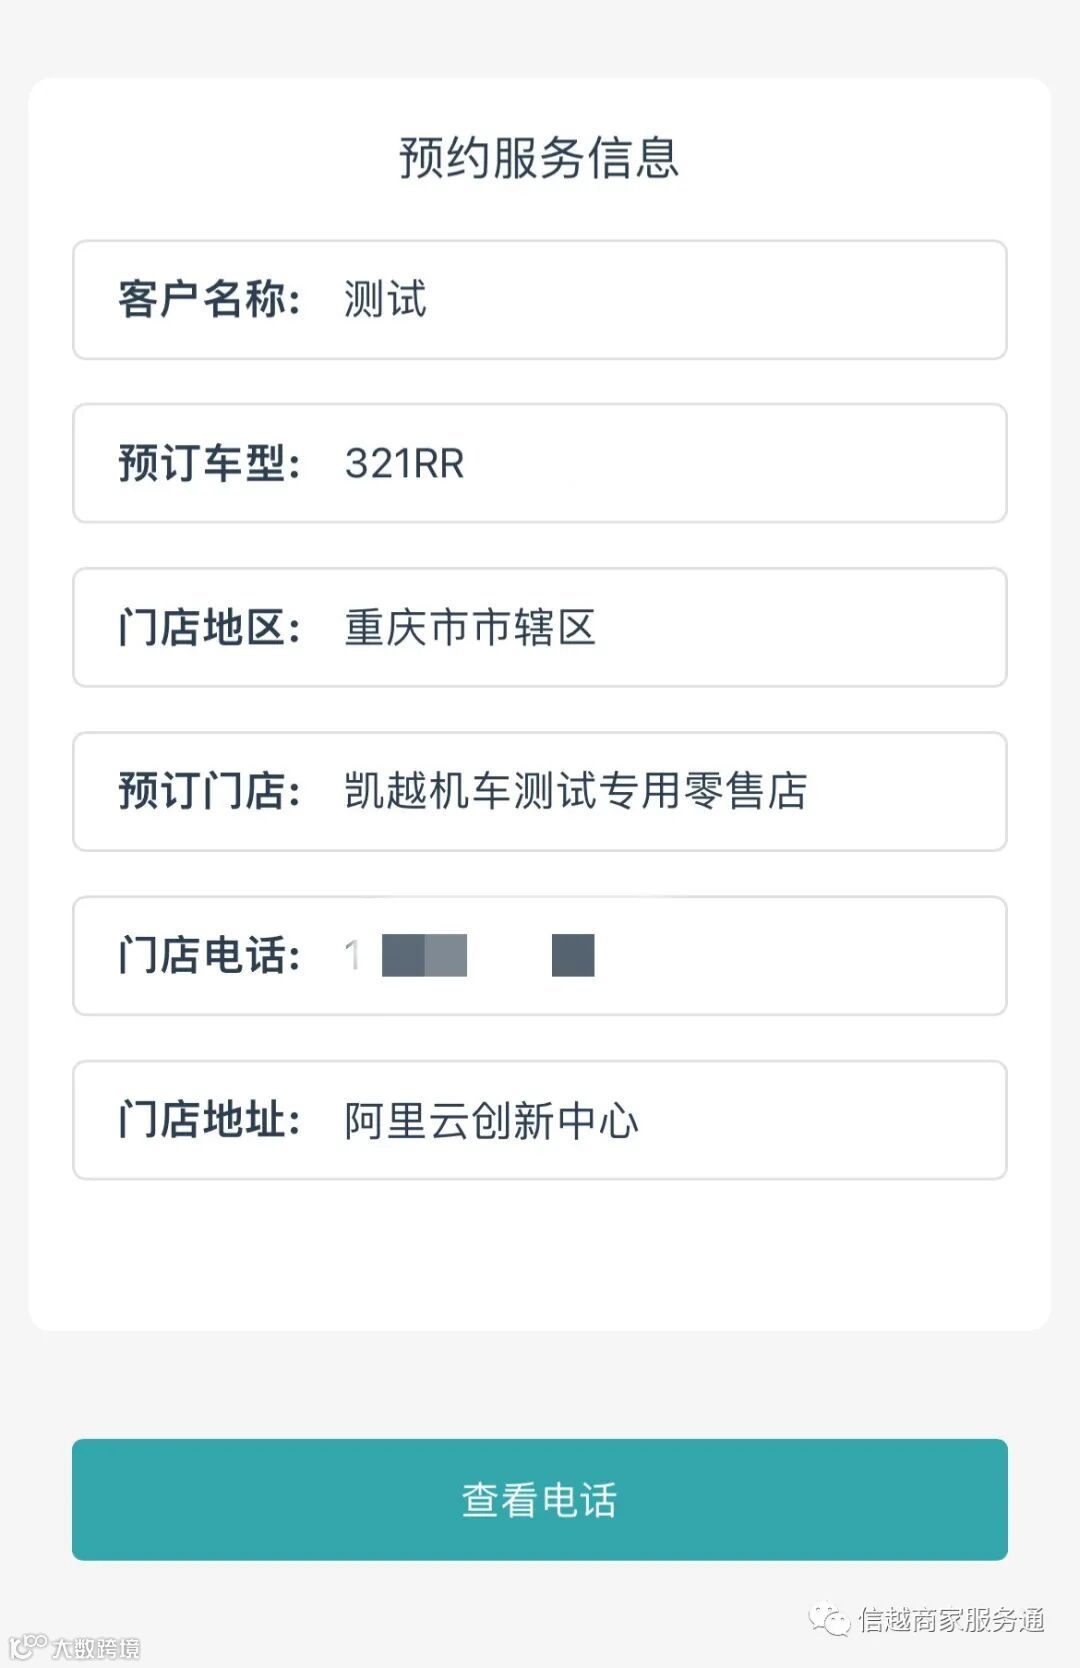
Task: Click the customer name value 测试
Action: 385,299
